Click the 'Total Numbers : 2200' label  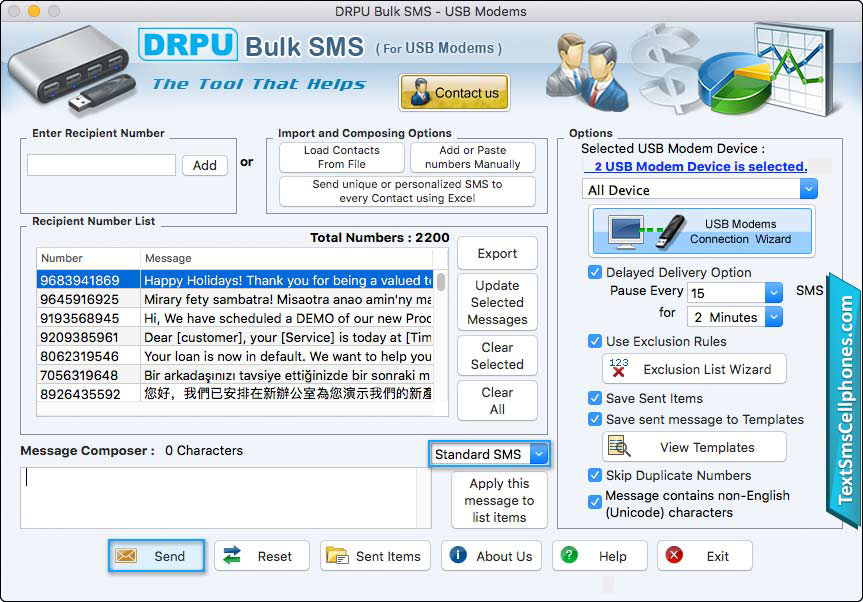coord(380,237)
